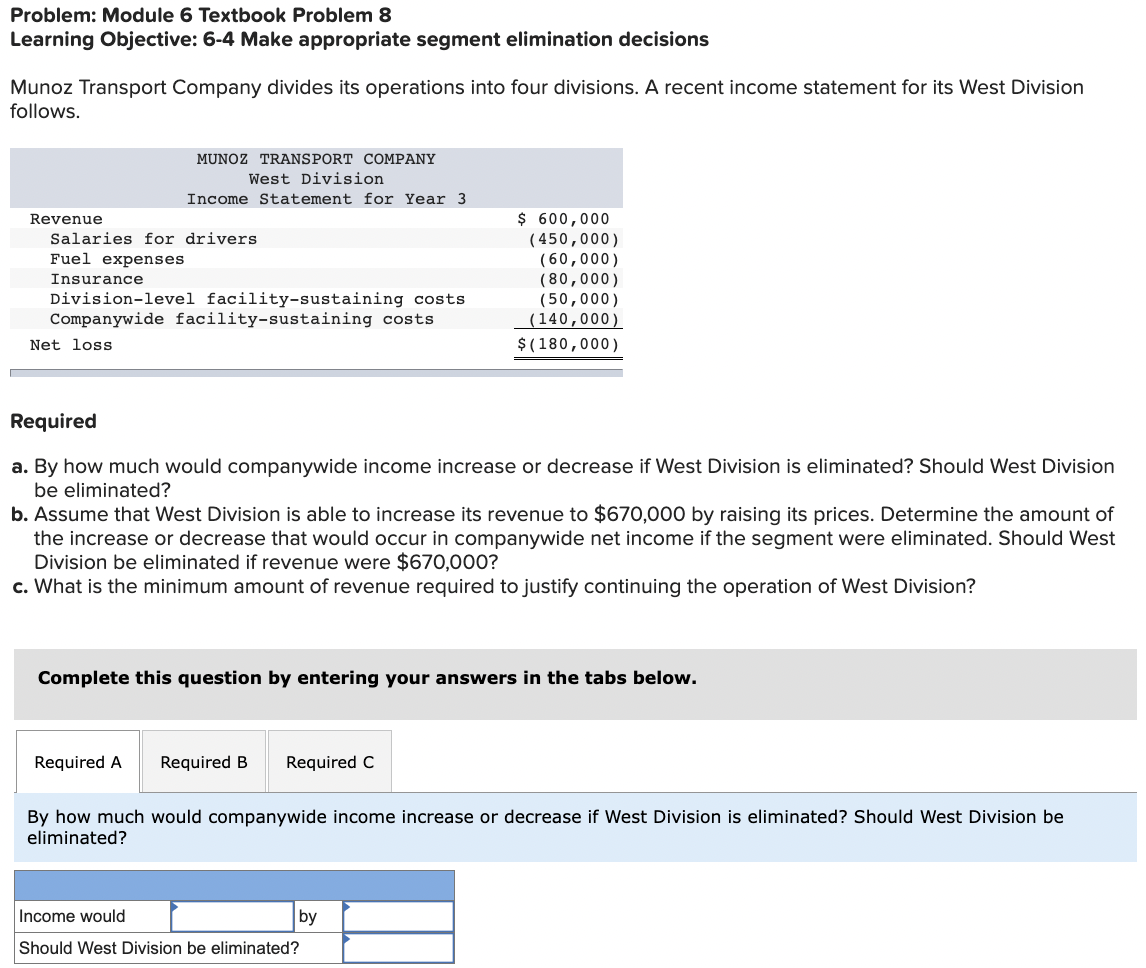Screen dimensions: 1146x968
Task: Click the 'Insurance' row label
Action: tap(96, 279)
